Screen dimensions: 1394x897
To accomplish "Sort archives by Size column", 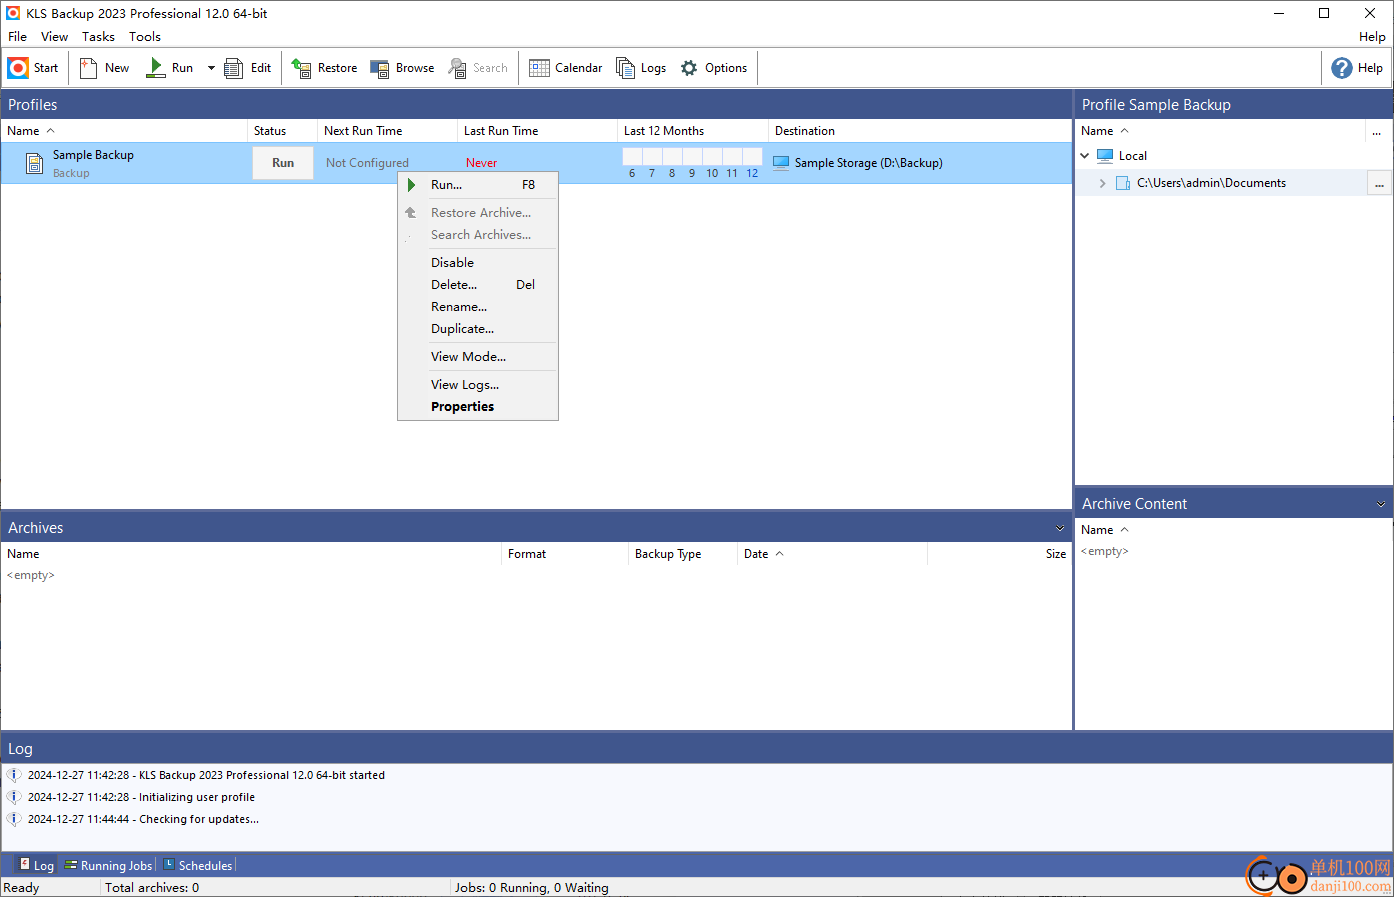I will (x=999, y=554).
